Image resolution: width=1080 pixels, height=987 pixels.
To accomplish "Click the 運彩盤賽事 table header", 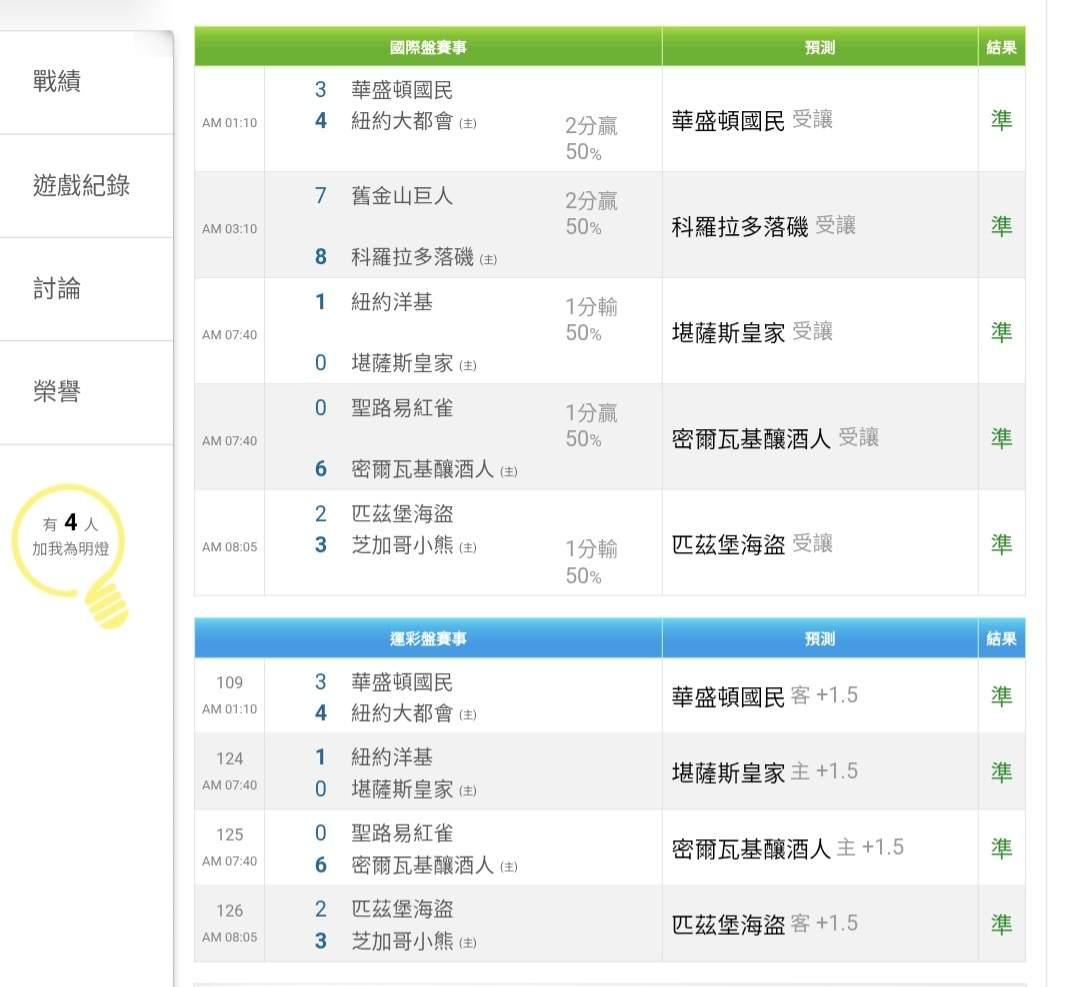I will [428, 639].
